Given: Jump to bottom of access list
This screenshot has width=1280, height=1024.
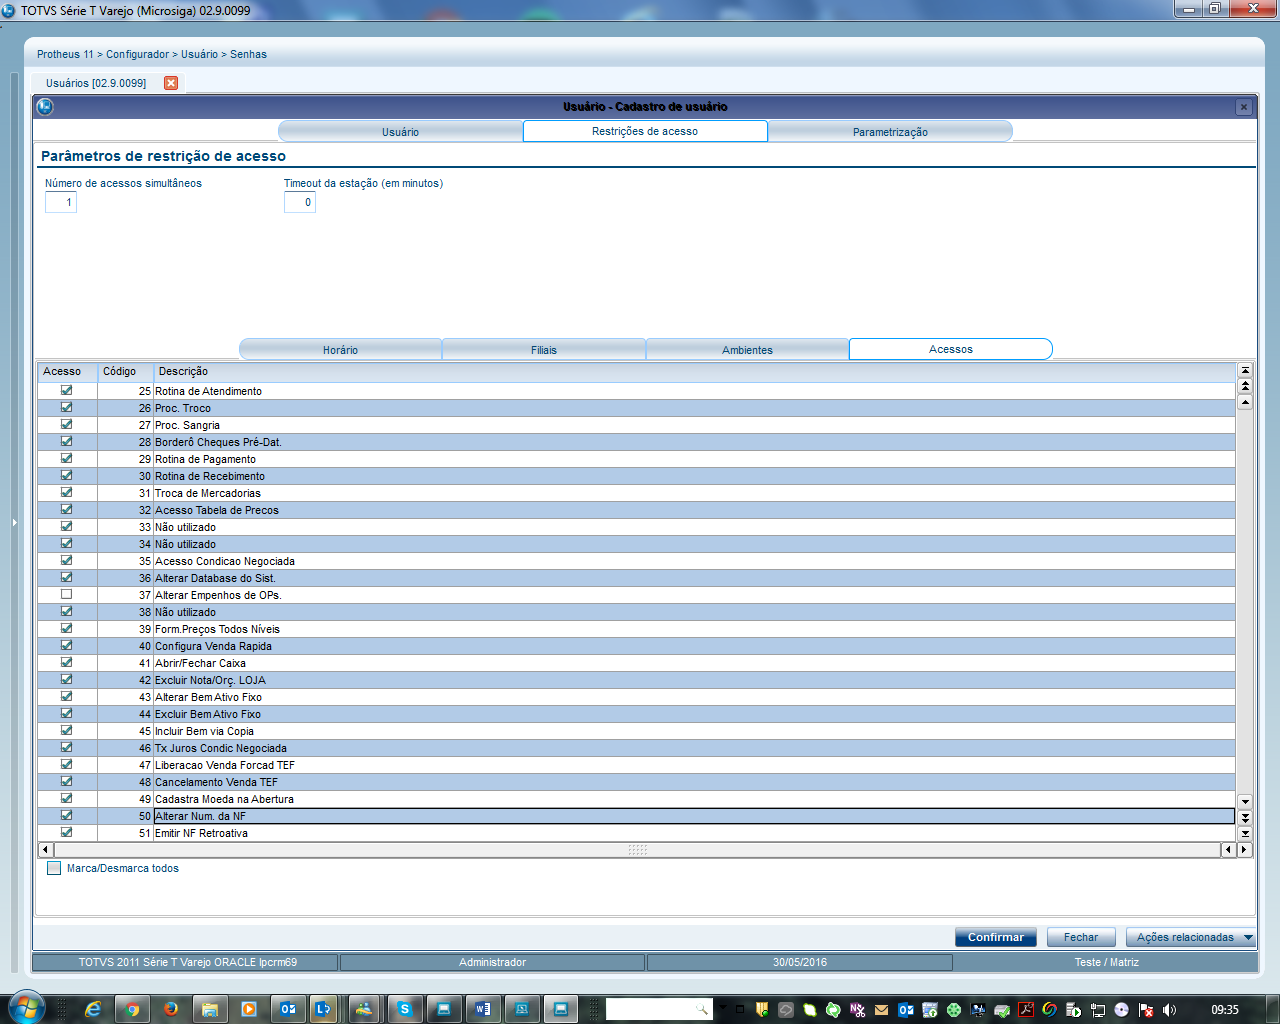Looking at the screenshot, I should [1245, 833].
